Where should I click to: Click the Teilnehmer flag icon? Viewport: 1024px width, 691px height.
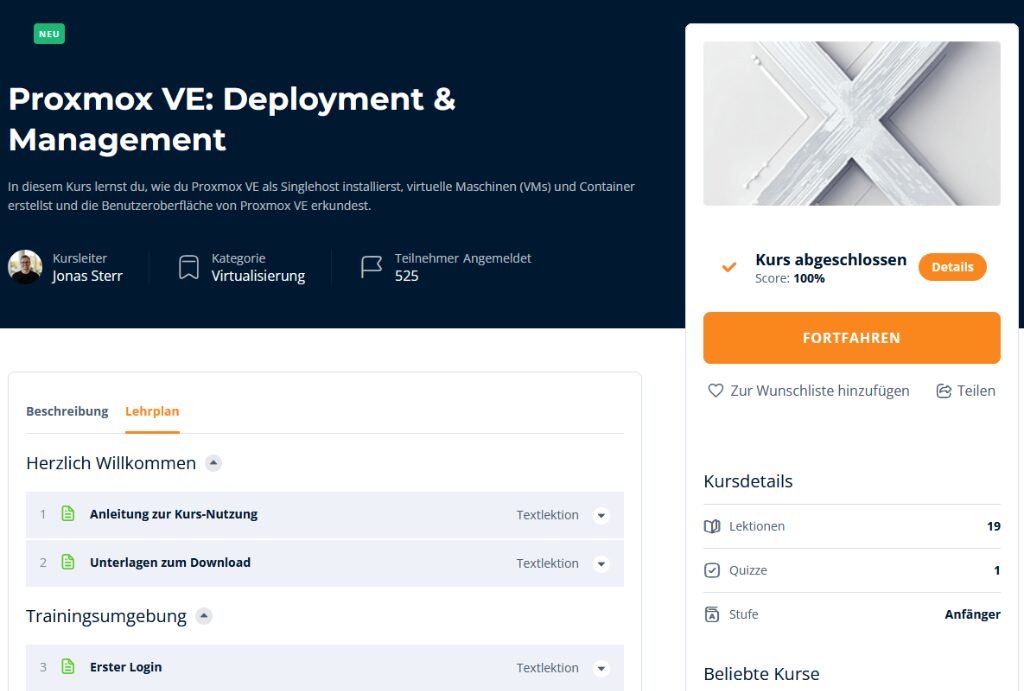(x=372, y=267)
